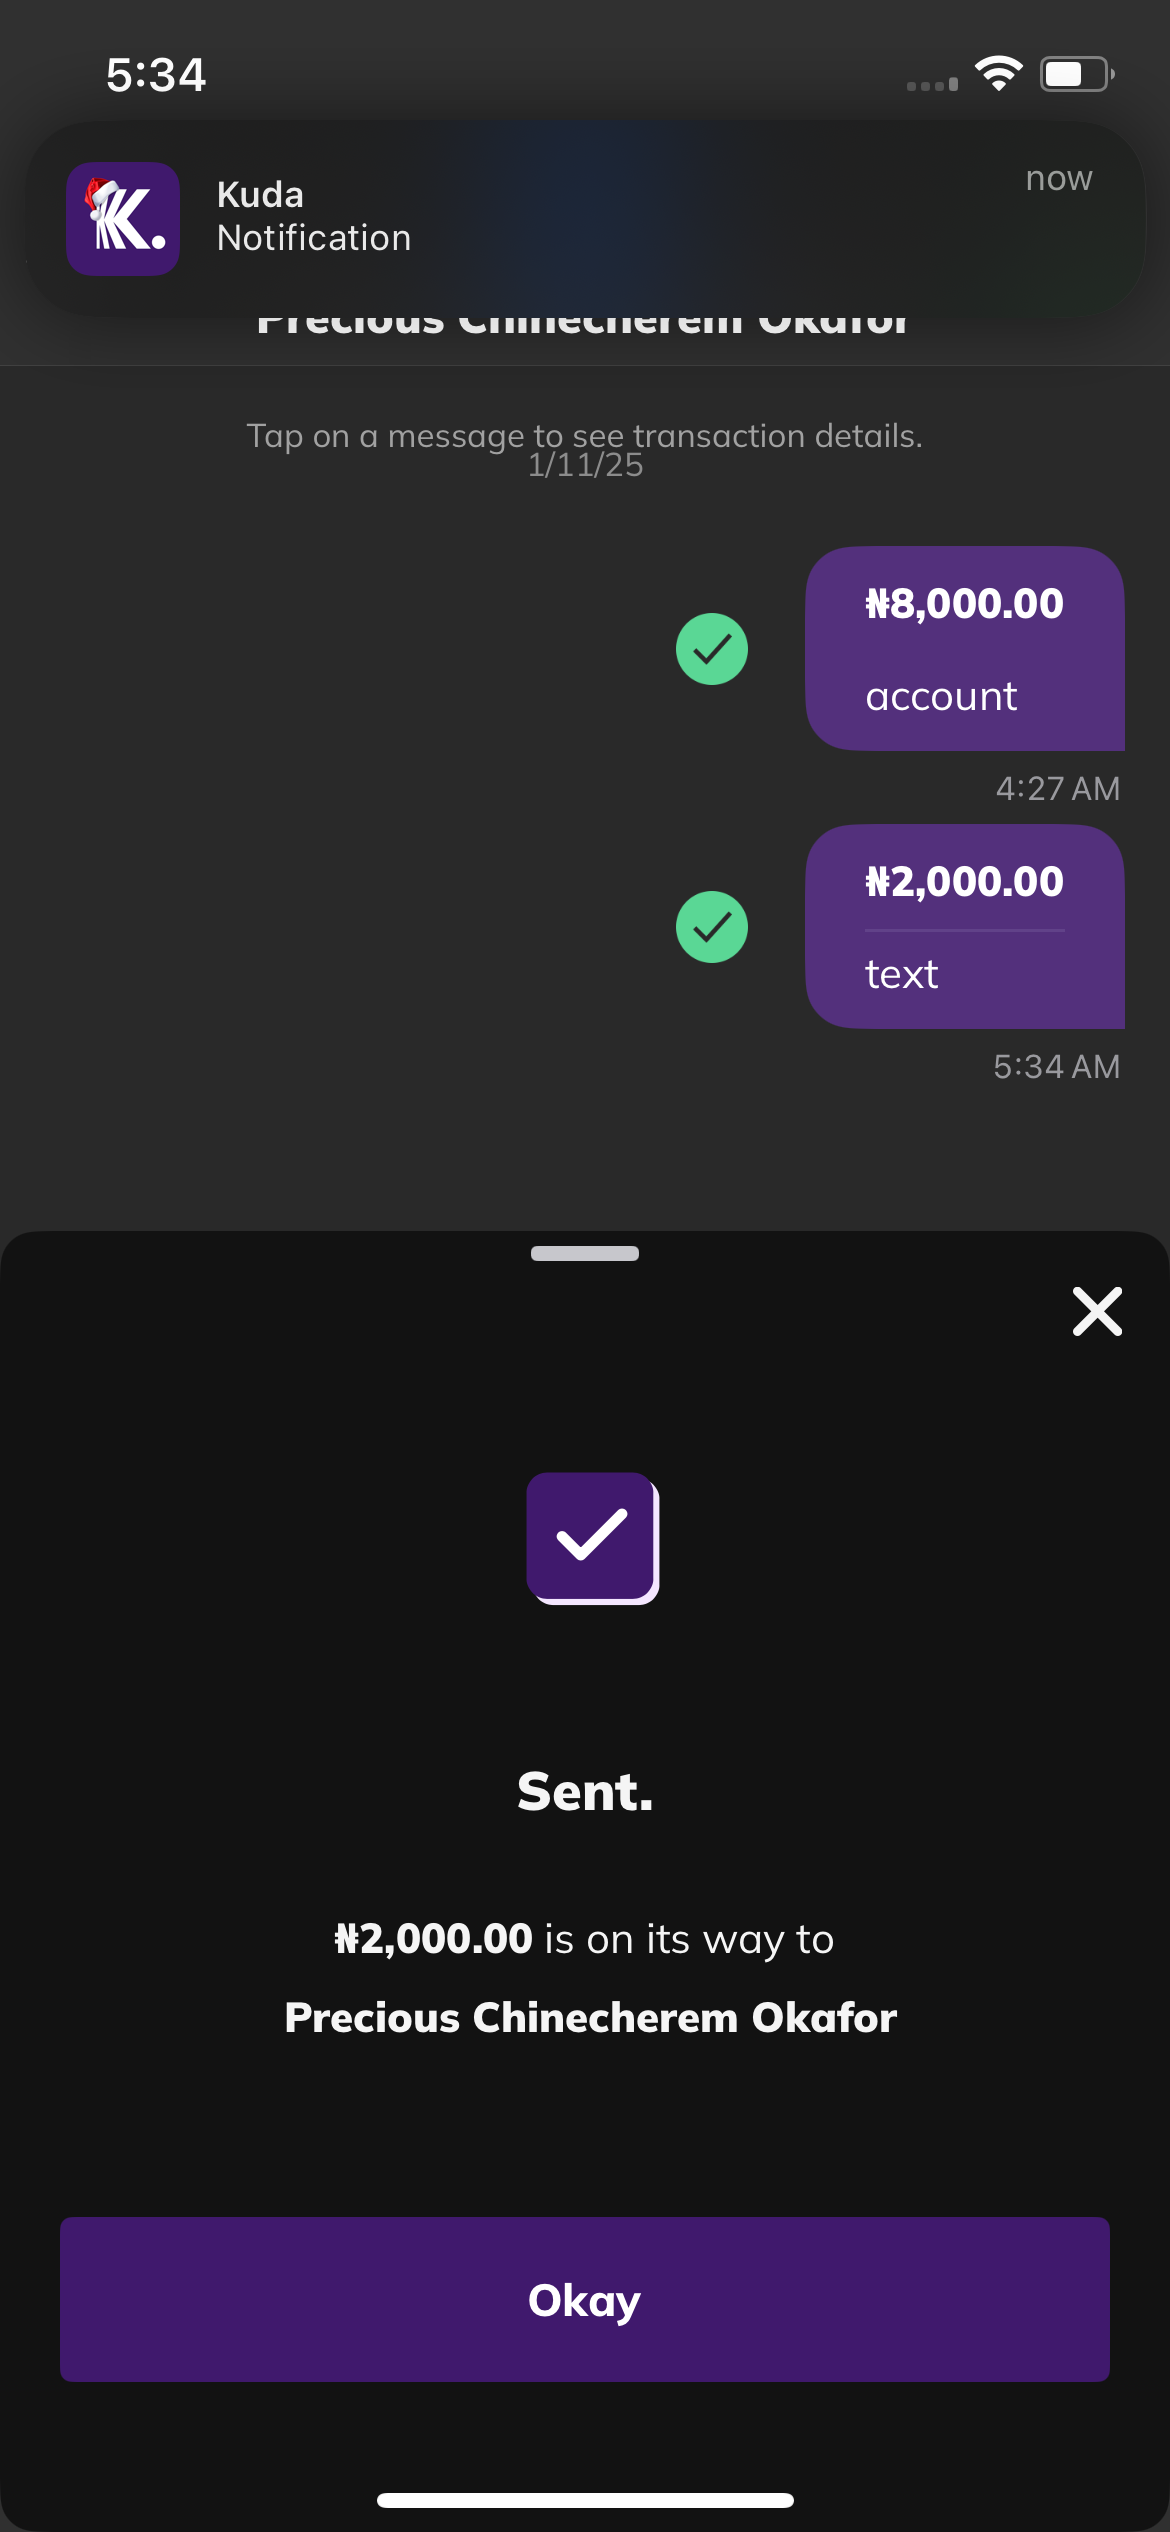Open the ₦2,000.00 text message bubble

click(964, 926)
